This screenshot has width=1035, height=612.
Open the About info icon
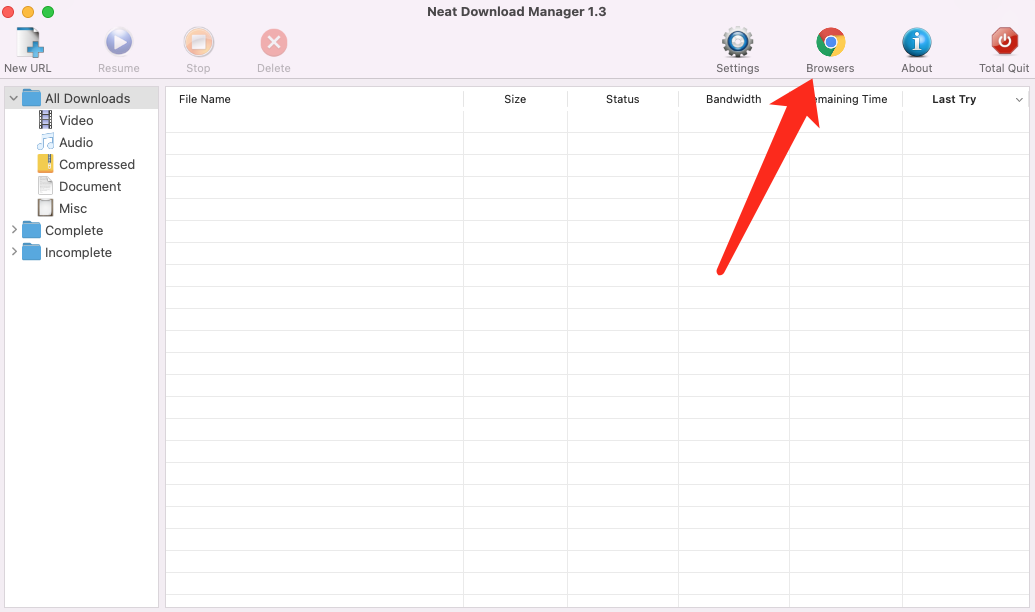coord(917,42)
